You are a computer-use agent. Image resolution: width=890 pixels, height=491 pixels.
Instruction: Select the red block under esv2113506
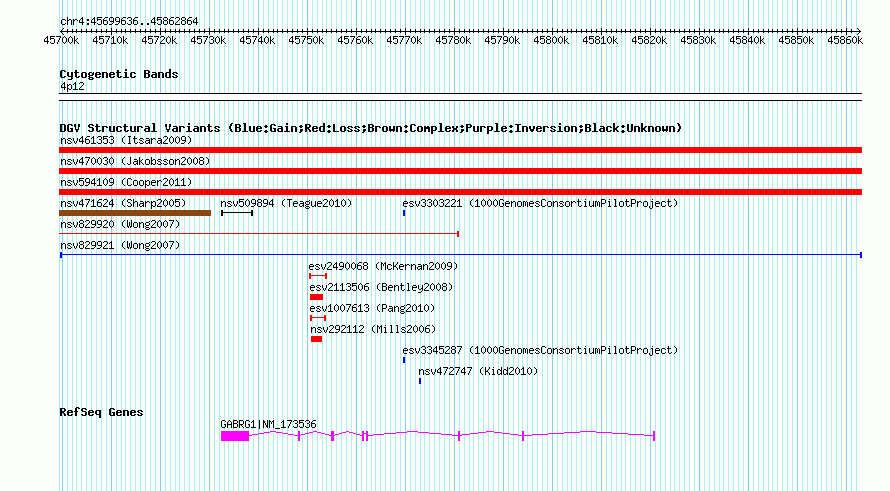click(x=316, y=297)
